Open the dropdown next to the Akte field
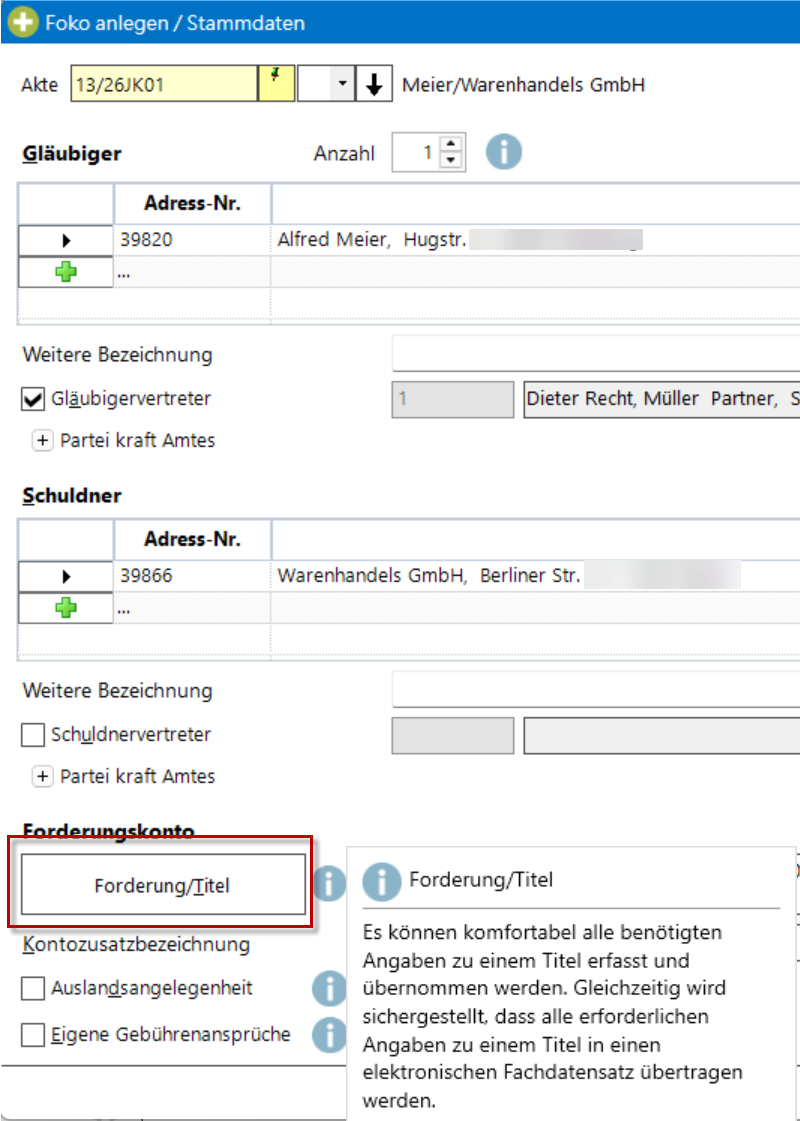800x1121 pixels. pyautogui.click(x=342, y=85)
